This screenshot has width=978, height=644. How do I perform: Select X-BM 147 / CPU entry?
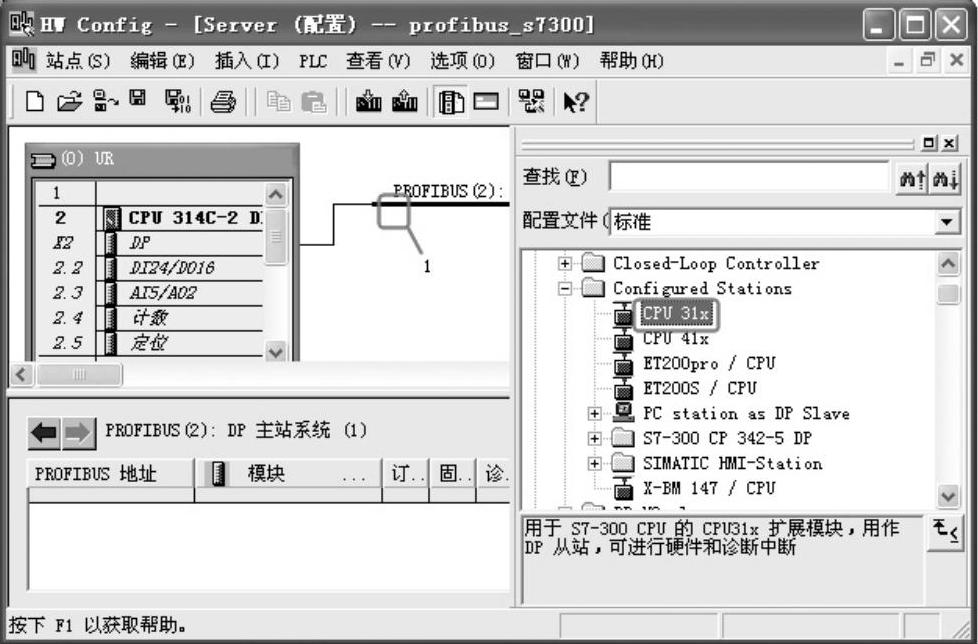(x=709, y=488)
